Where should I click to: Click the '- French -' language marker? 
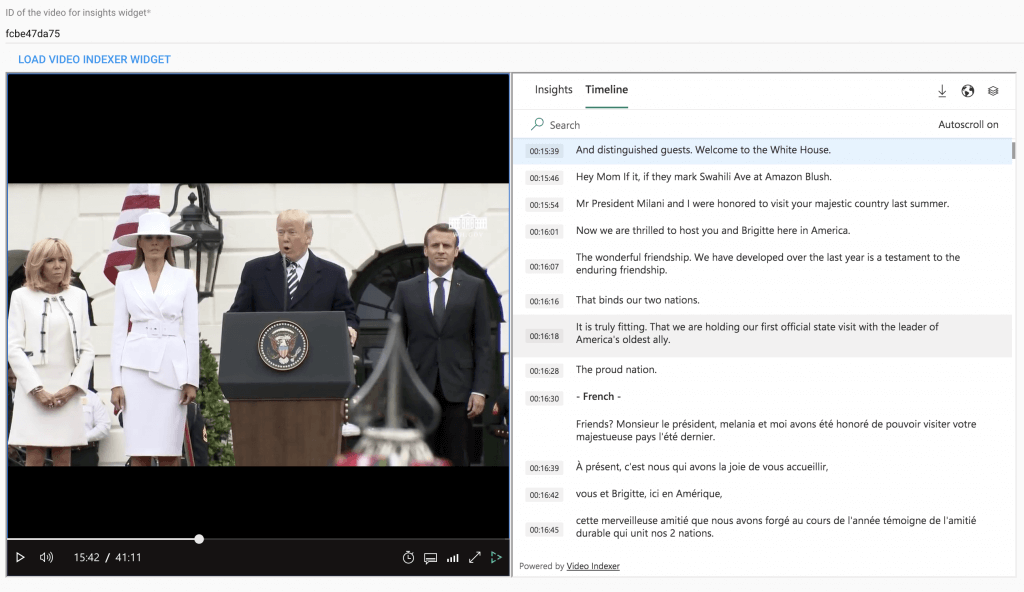point(598,397)
